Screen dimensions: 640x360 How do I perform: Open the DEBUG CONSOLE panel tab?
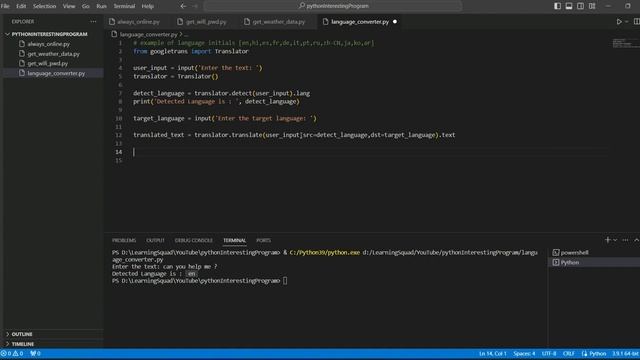coord(193,240)
